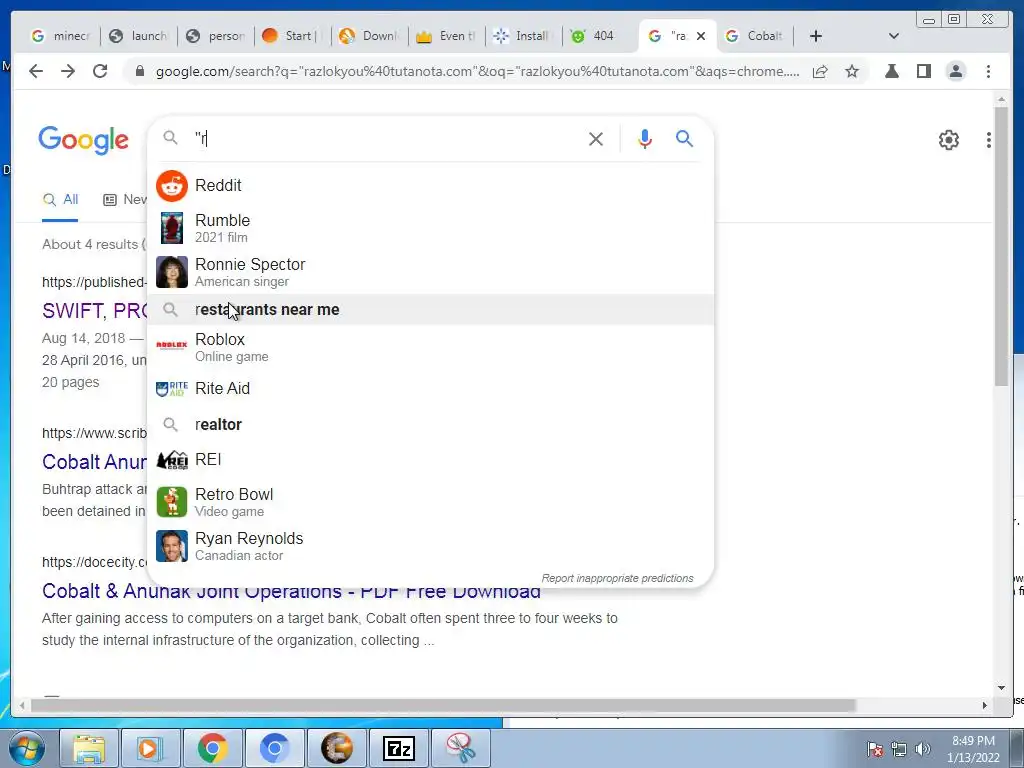Click Report inappropriate predictions
The width and height of the screenshot is (1024, 768).
pos(617,578)
